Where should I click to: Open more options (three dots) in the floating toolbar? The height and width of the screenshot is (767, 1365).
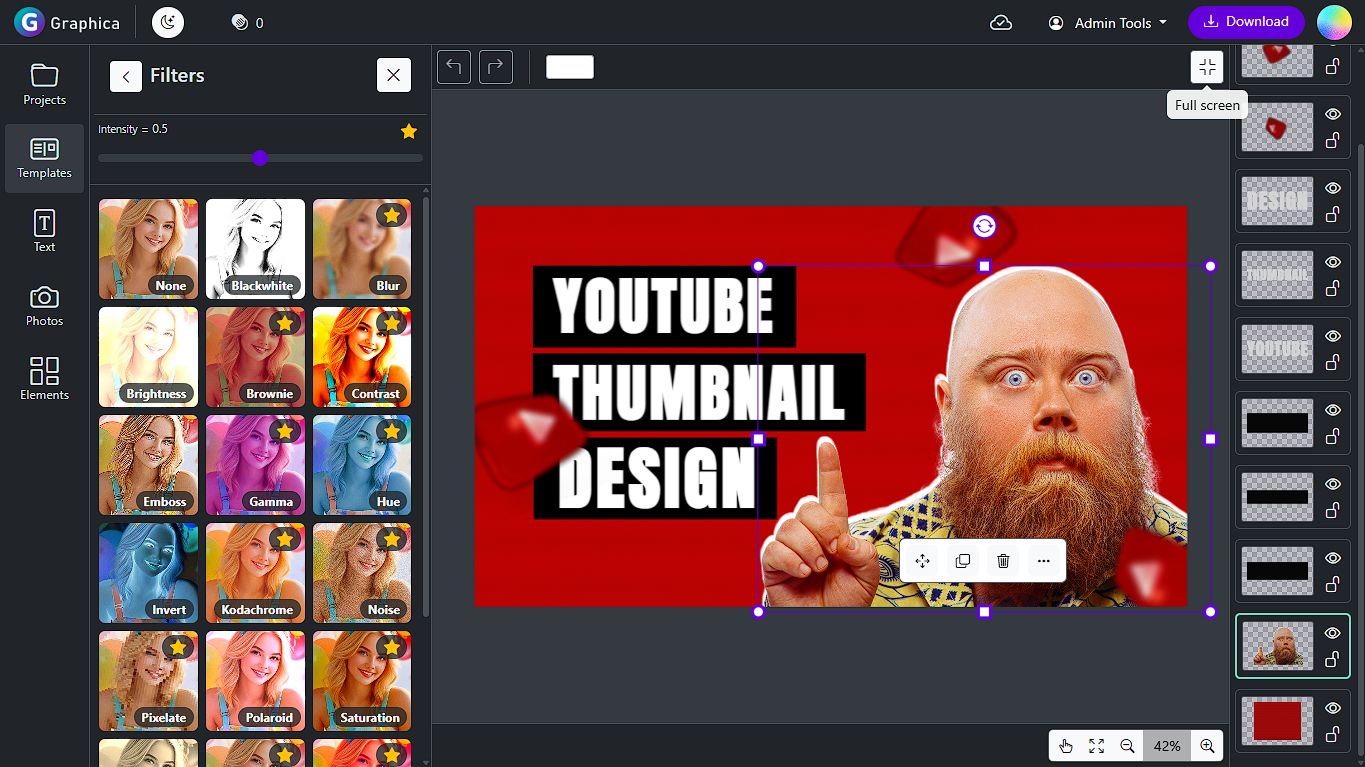(x=1043, y=561)
